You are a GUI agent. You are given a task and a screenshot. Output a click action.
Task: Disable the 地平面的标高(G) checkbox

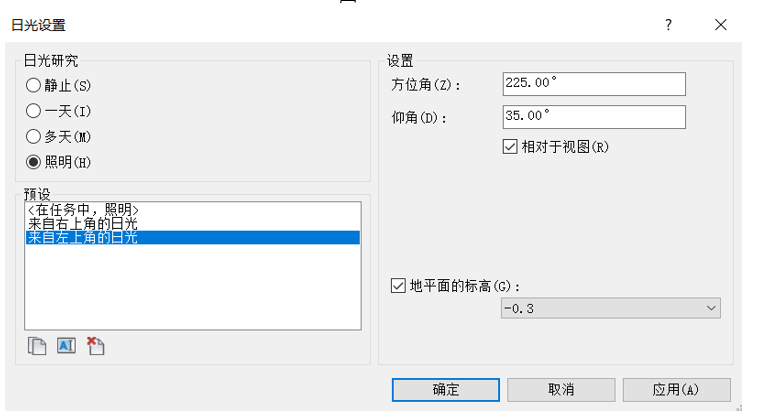click(397, 286)
